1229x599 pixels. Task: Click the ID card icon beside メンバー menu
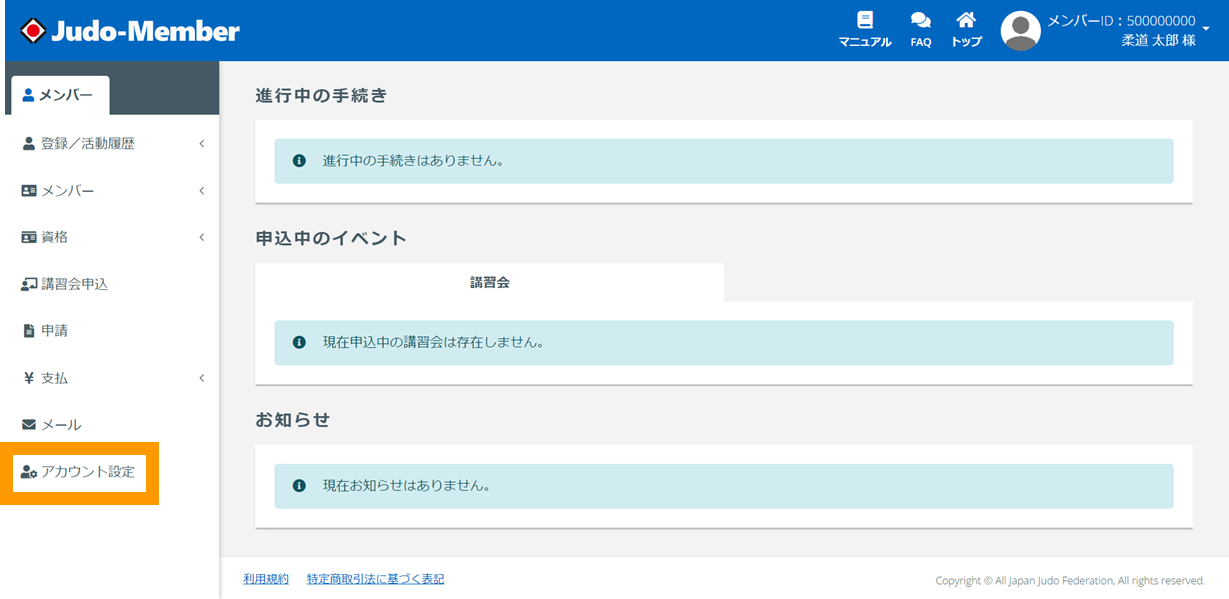(x=29, y=191)
